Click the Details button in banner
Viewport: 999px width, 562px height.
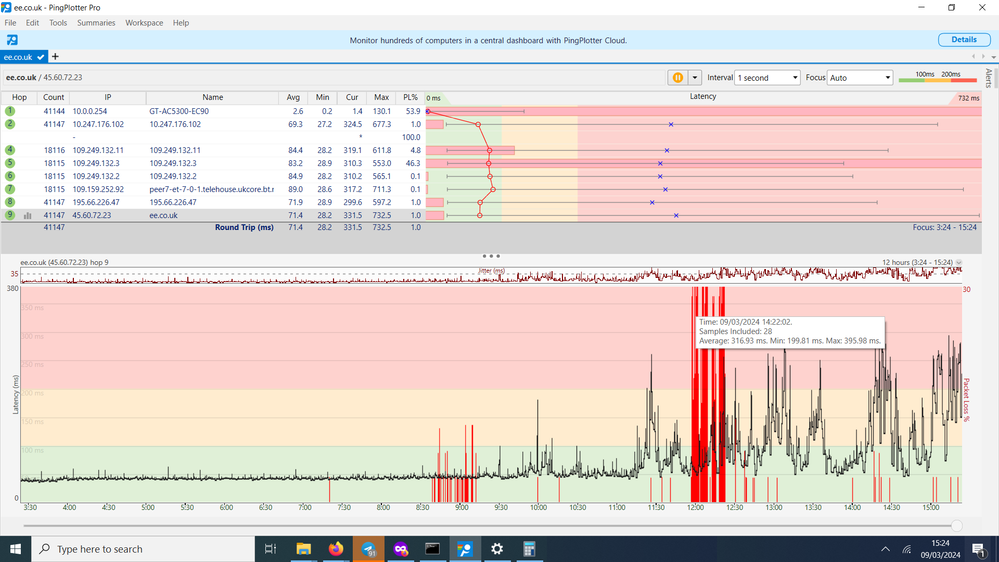coord(963,40)
